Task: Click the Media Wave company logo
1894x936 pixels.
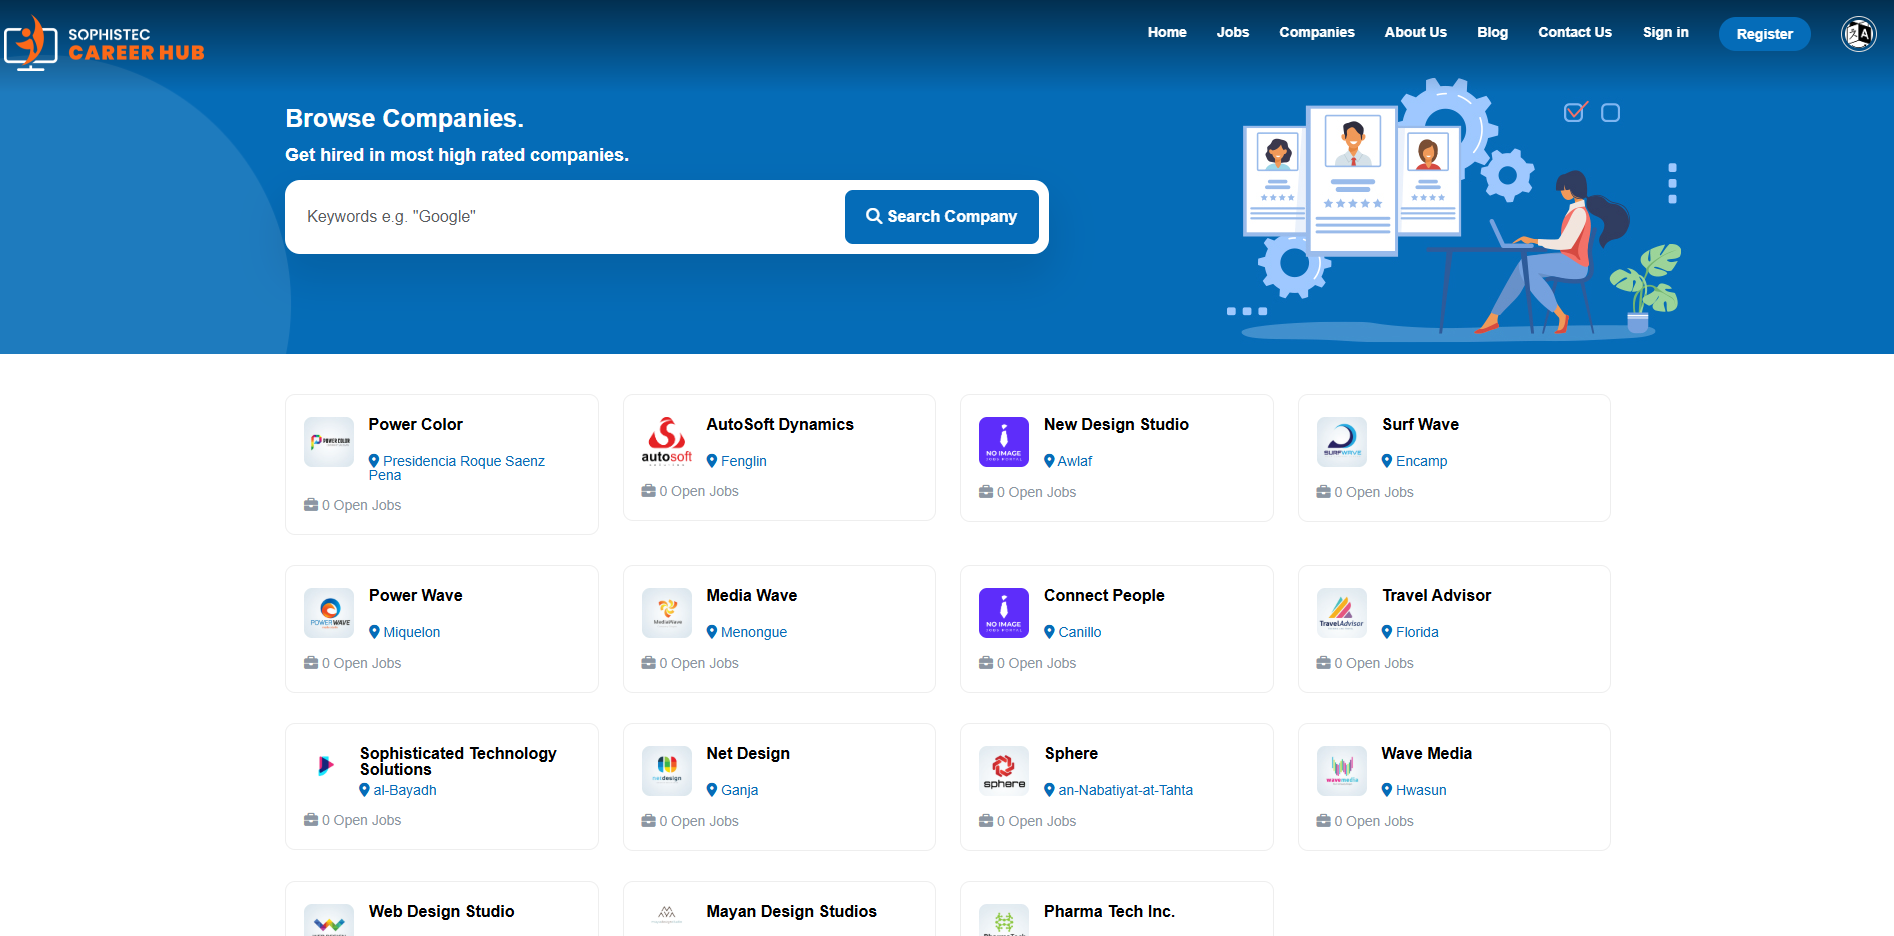Action: 667,613
